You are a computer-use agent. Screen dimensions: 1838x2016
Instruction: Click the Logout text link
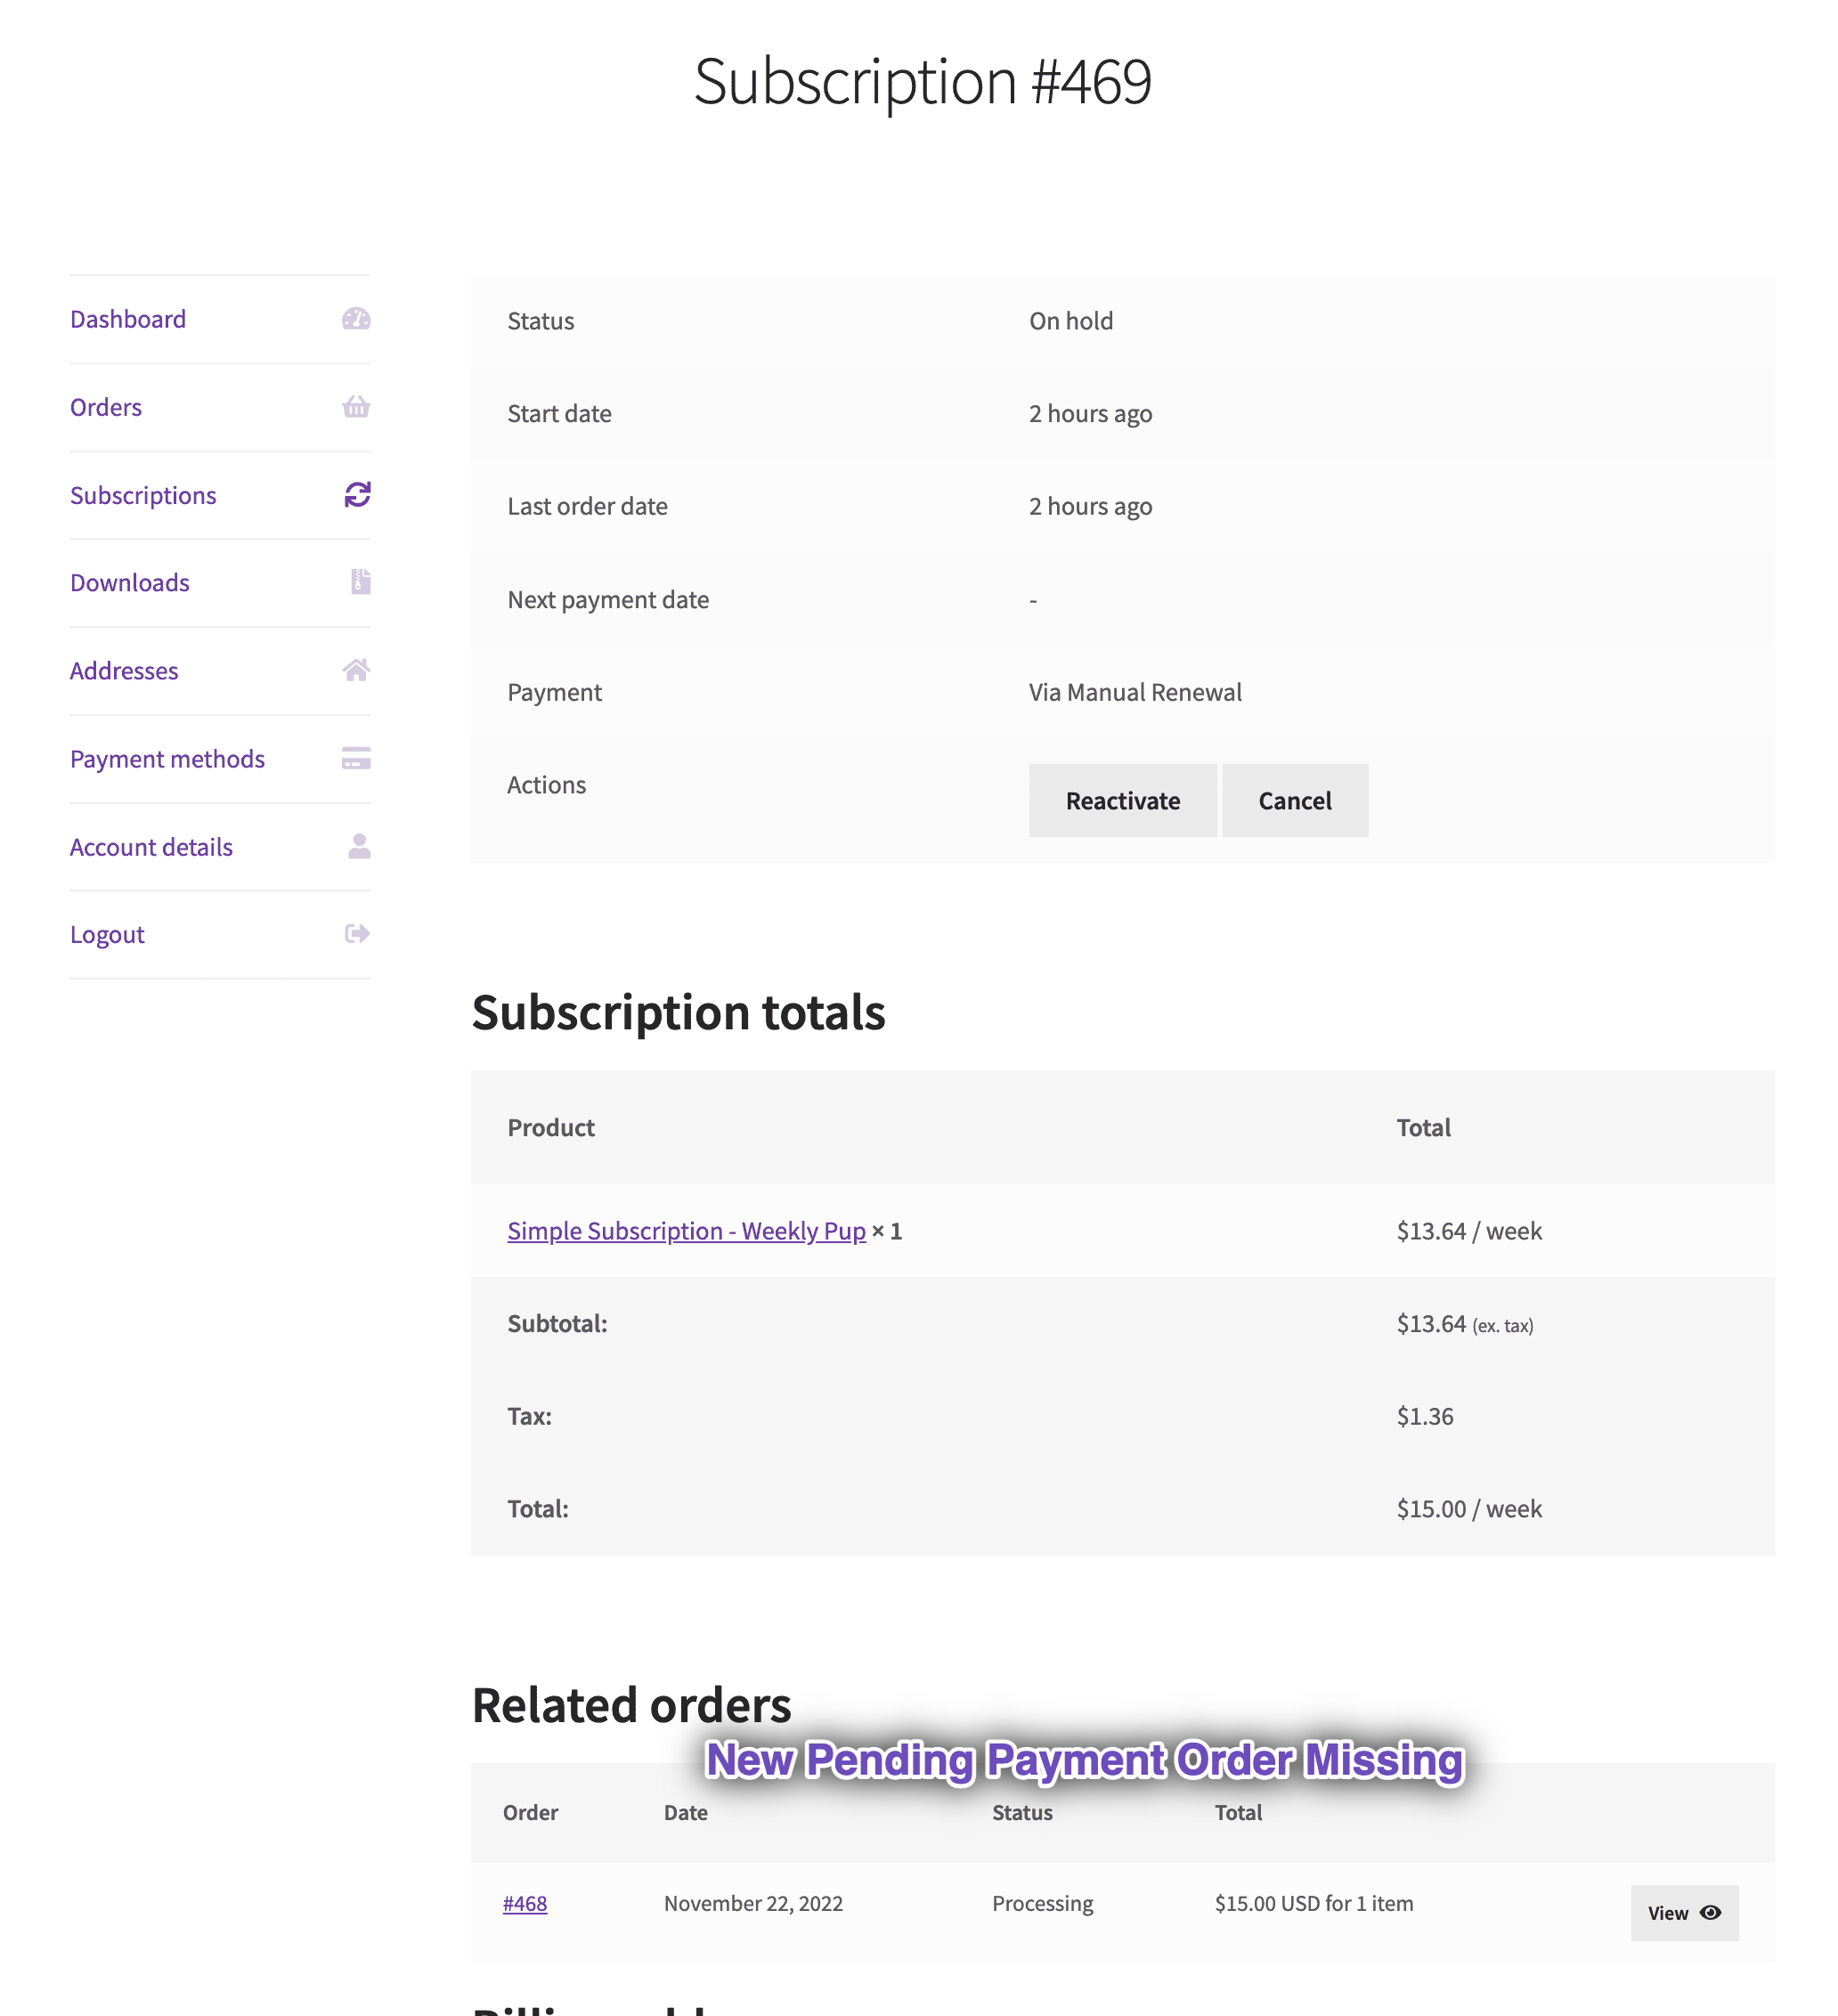pos(107,935)
